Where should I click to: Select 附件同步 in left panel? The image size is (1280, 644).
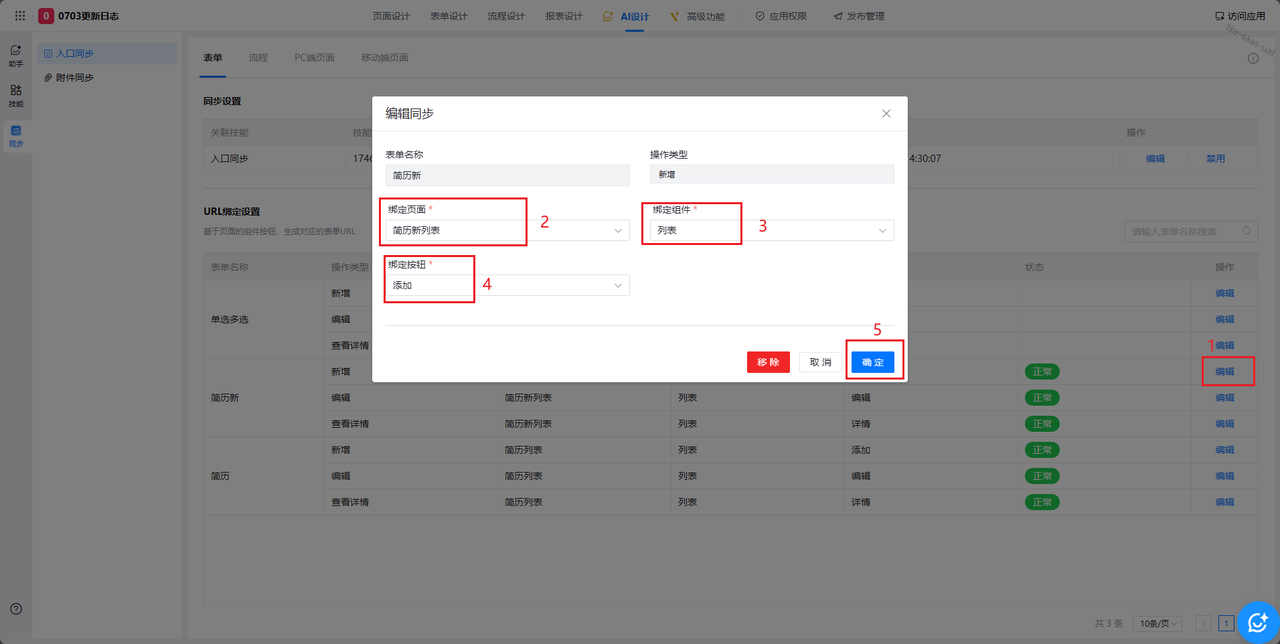click(74, 78)
